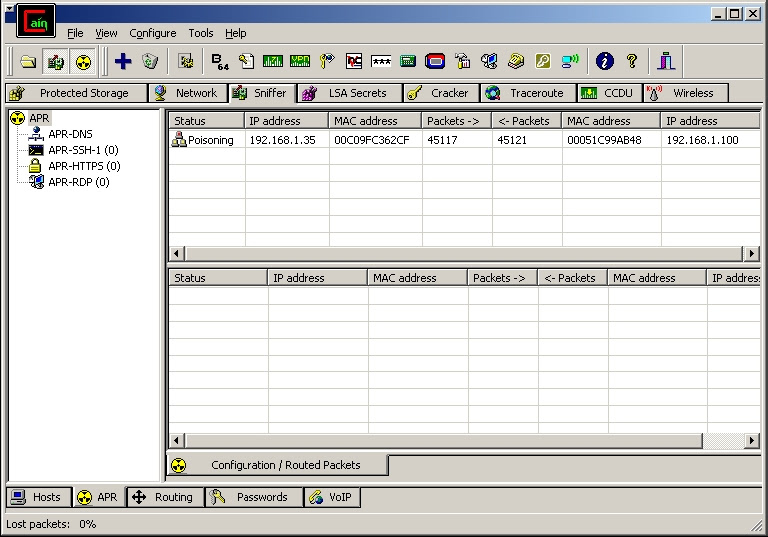Open the Cisco Type-7 password decoder icon
The width and height of the screenshot is (768, 537).
[x=273, y=61]
